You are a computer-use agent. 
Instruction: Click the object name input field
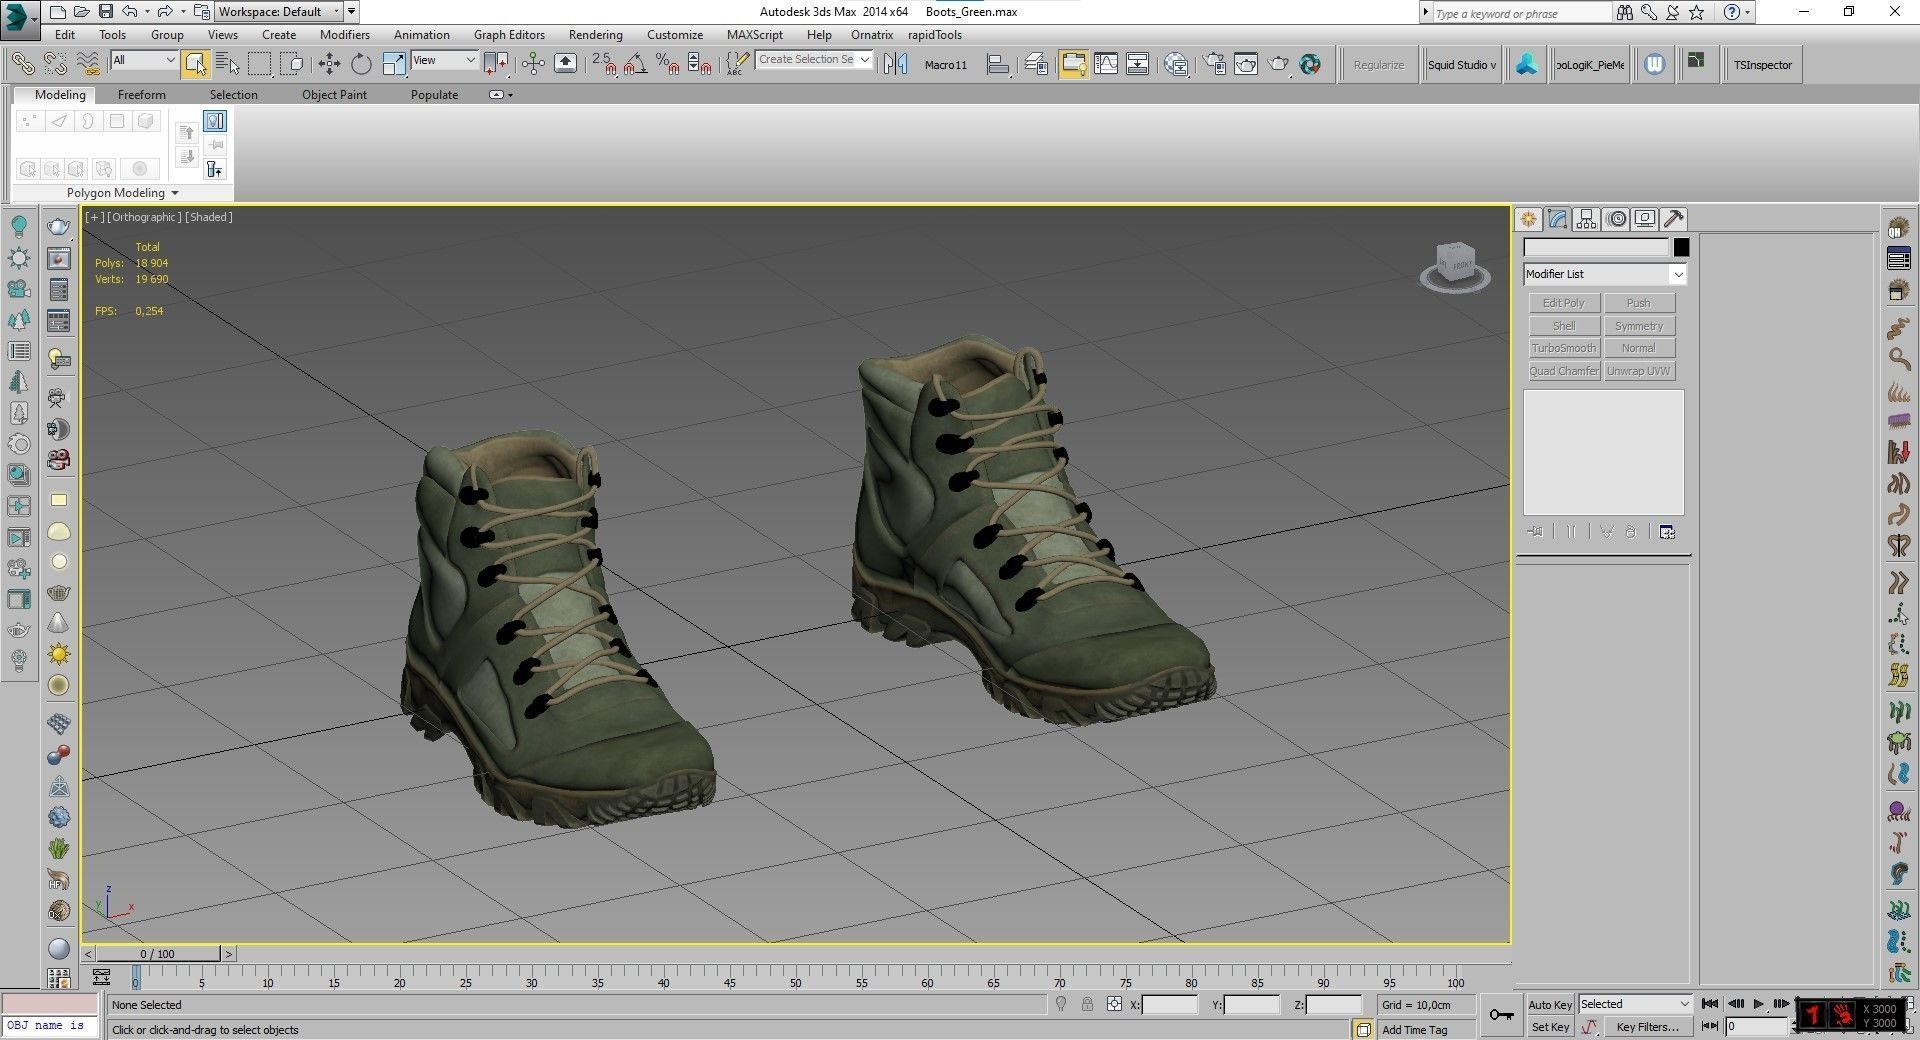tap(1596, 247)
